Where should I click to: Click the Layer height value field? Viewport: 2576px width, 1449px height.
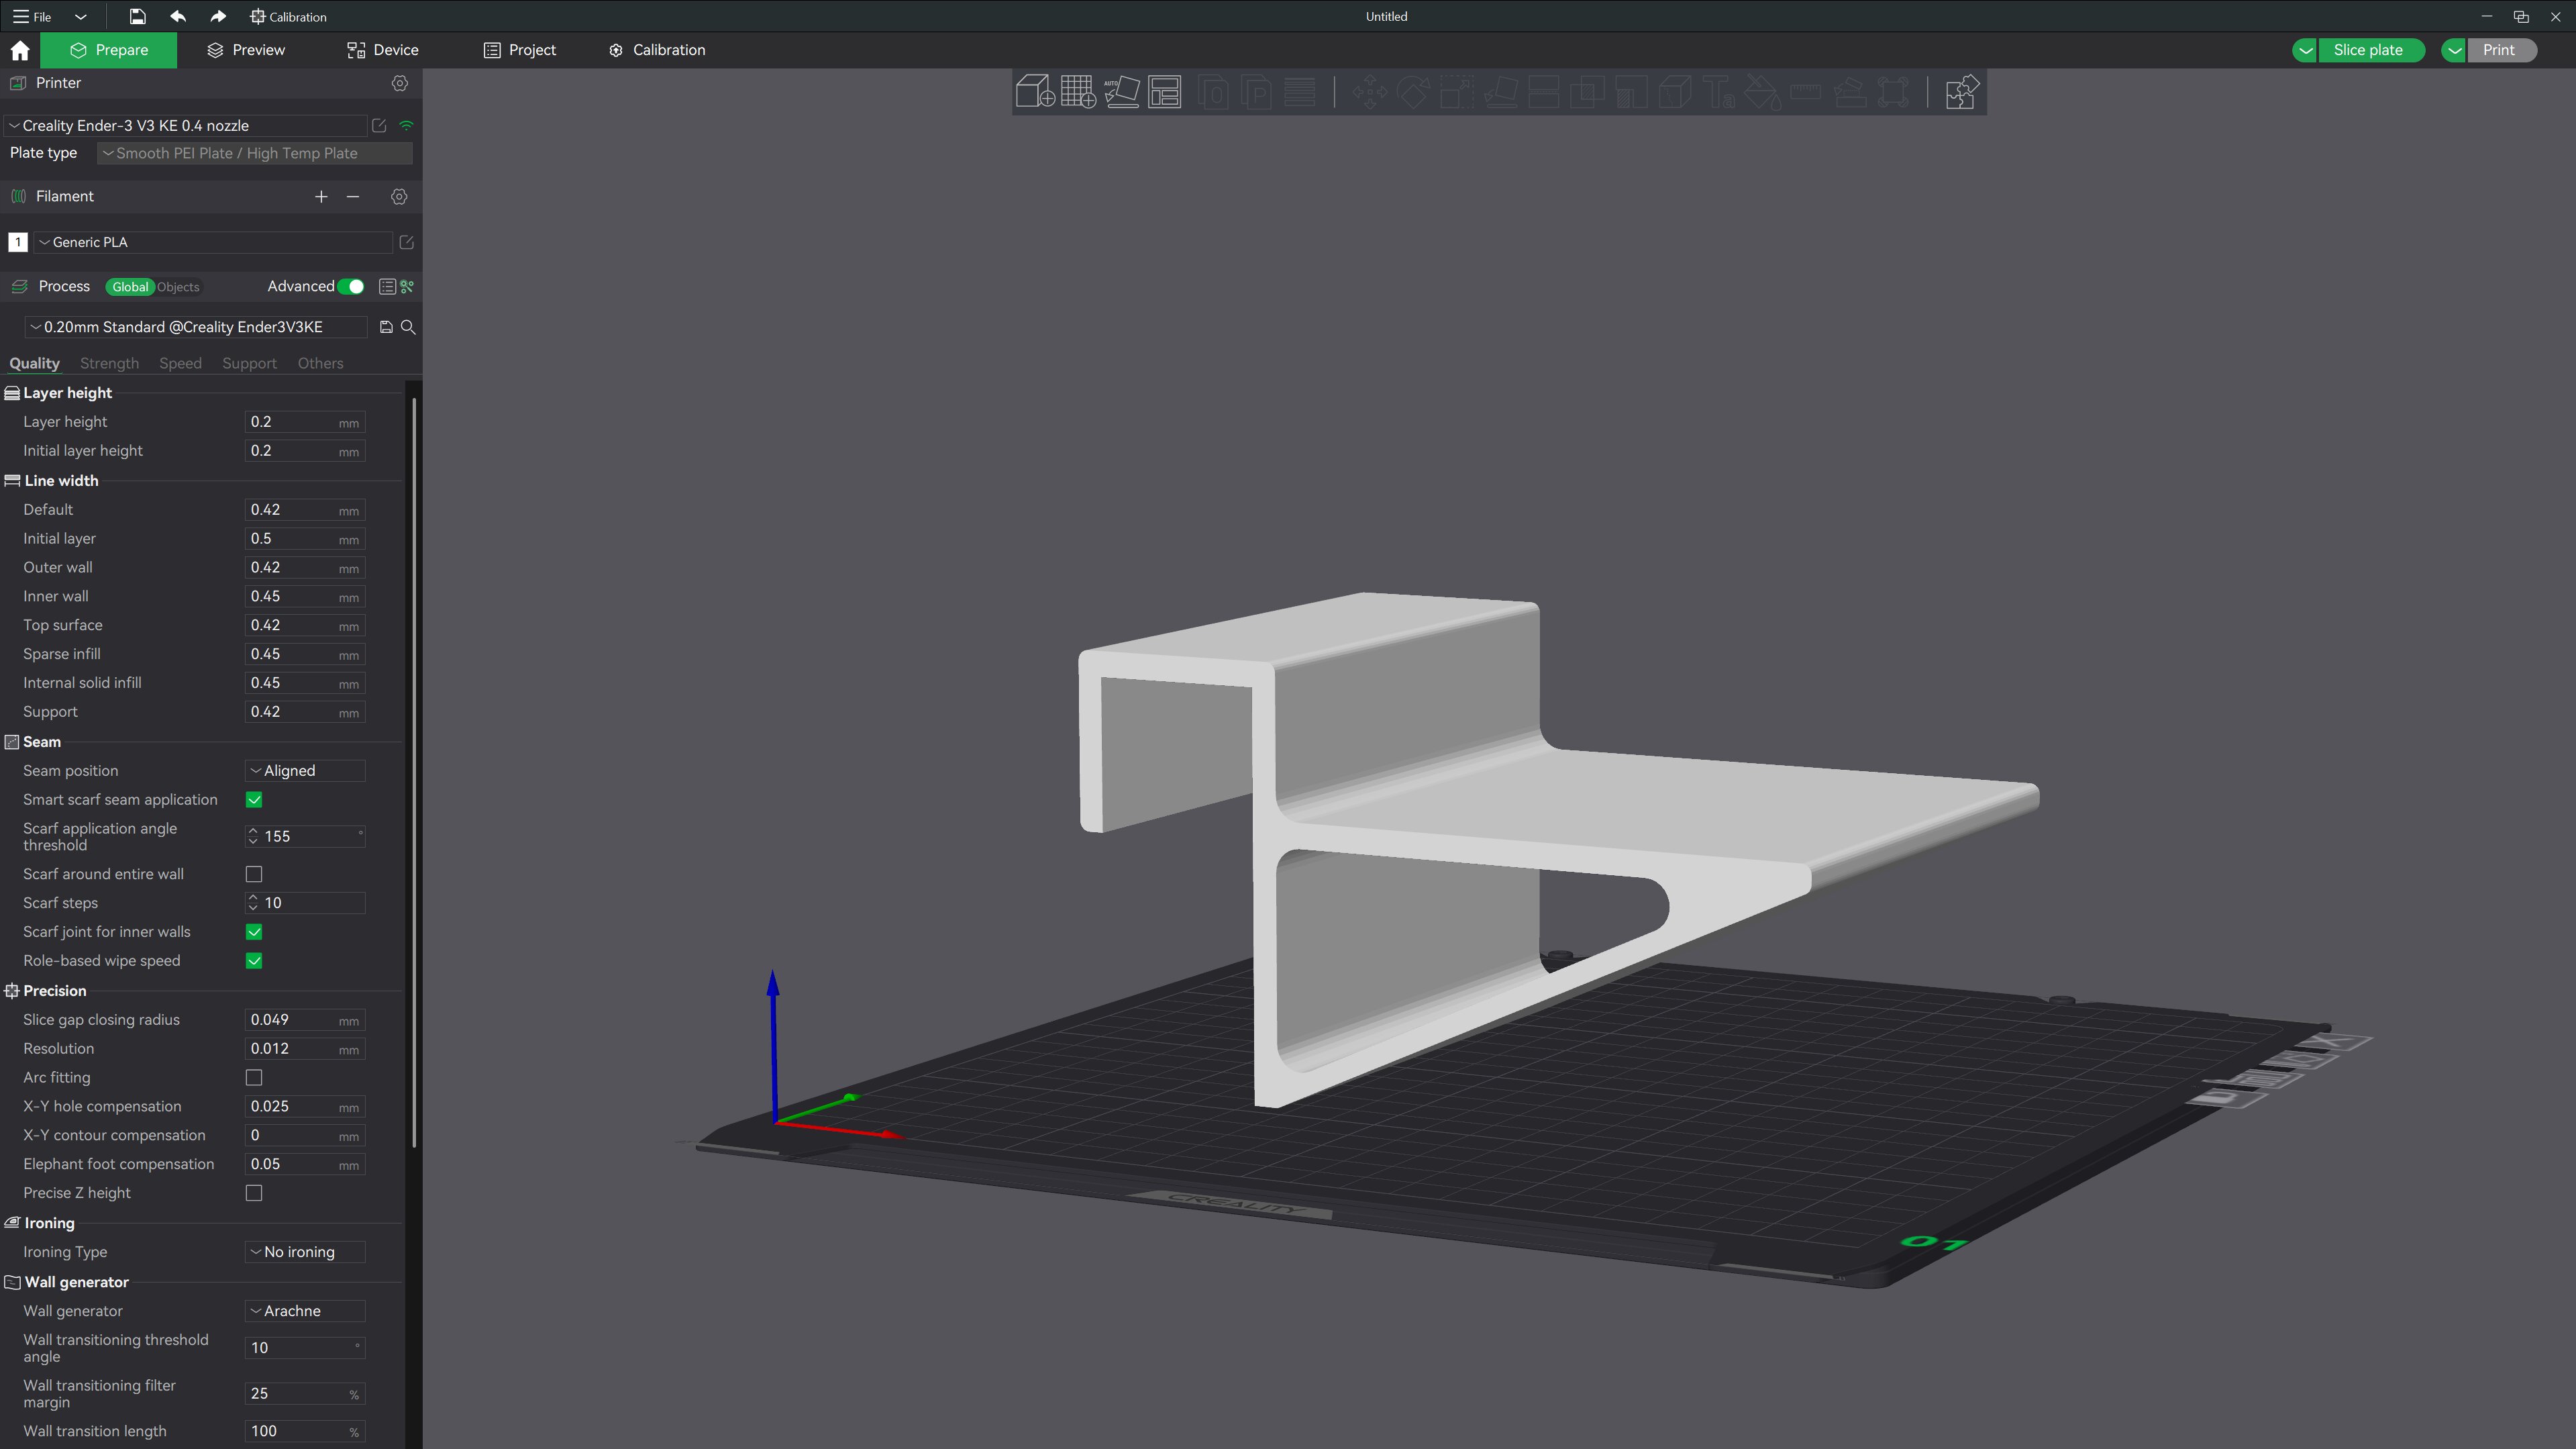(x=290, y=422)
